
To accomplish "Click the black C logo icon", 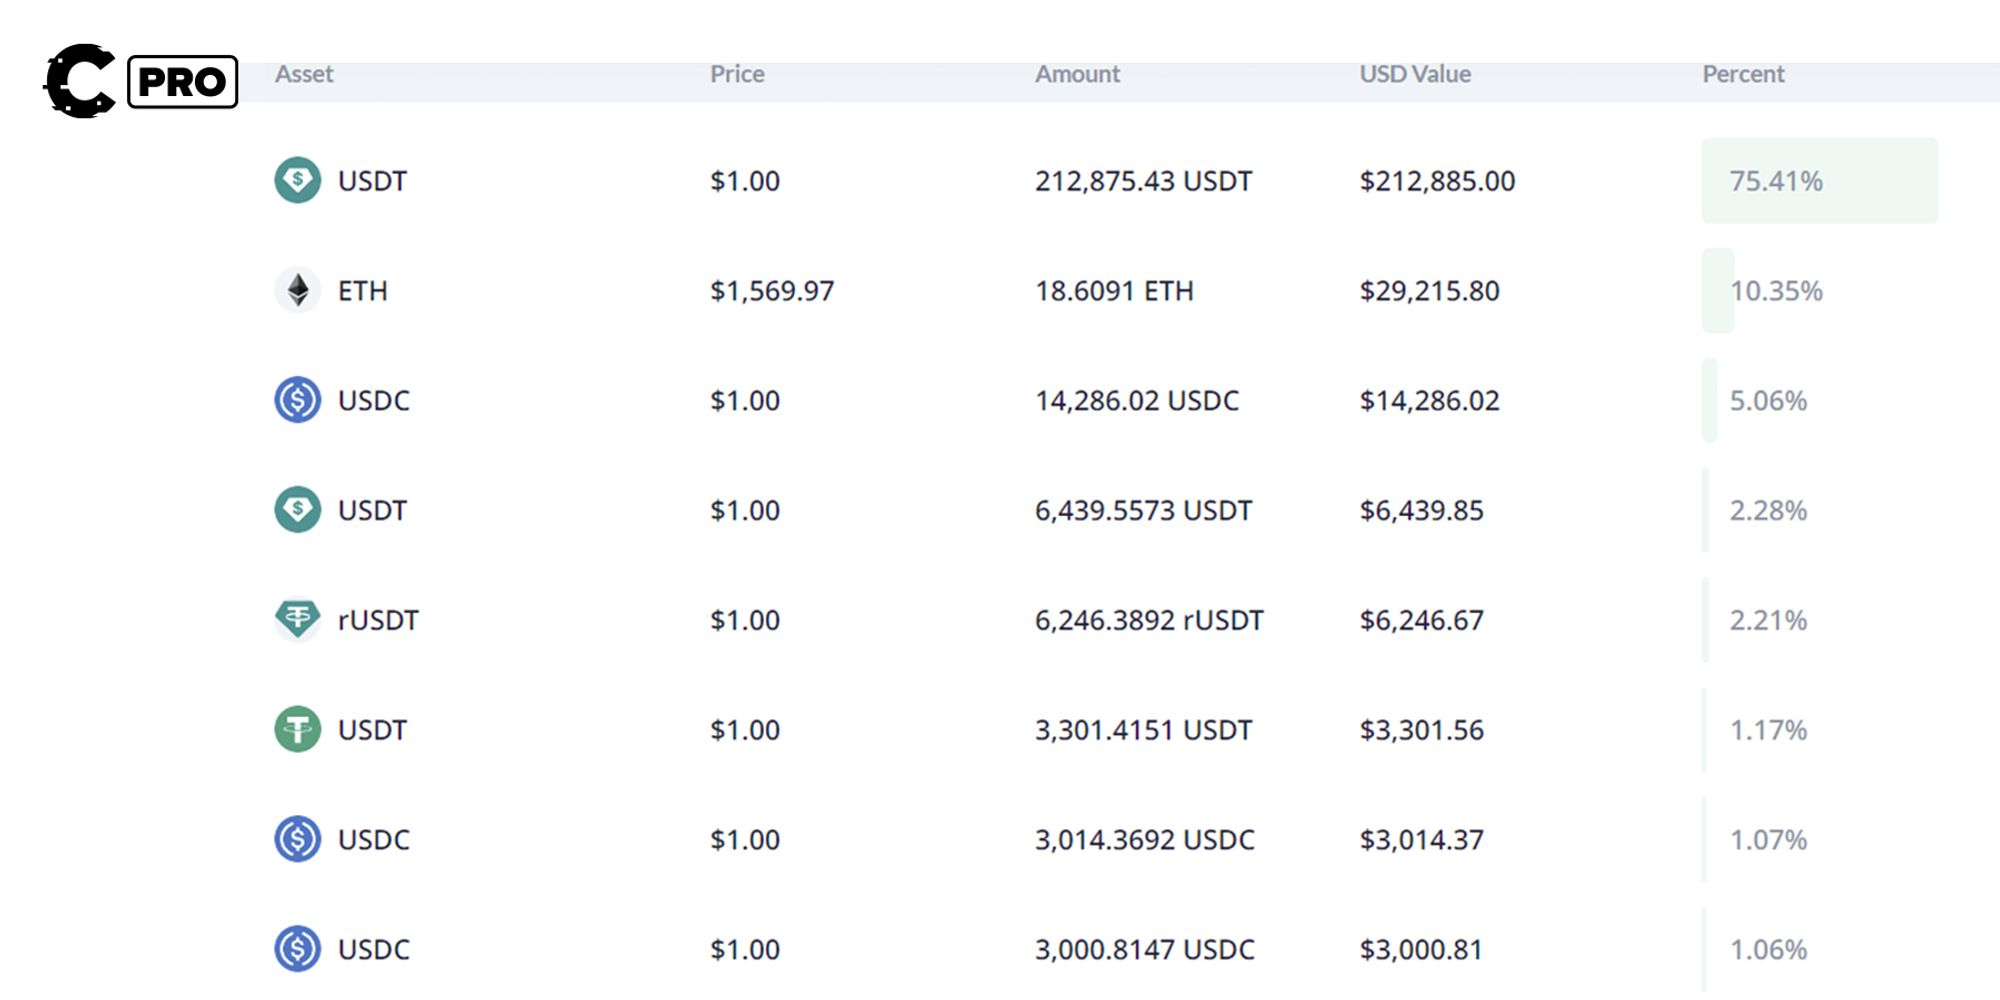I will [x=79, y=81].
